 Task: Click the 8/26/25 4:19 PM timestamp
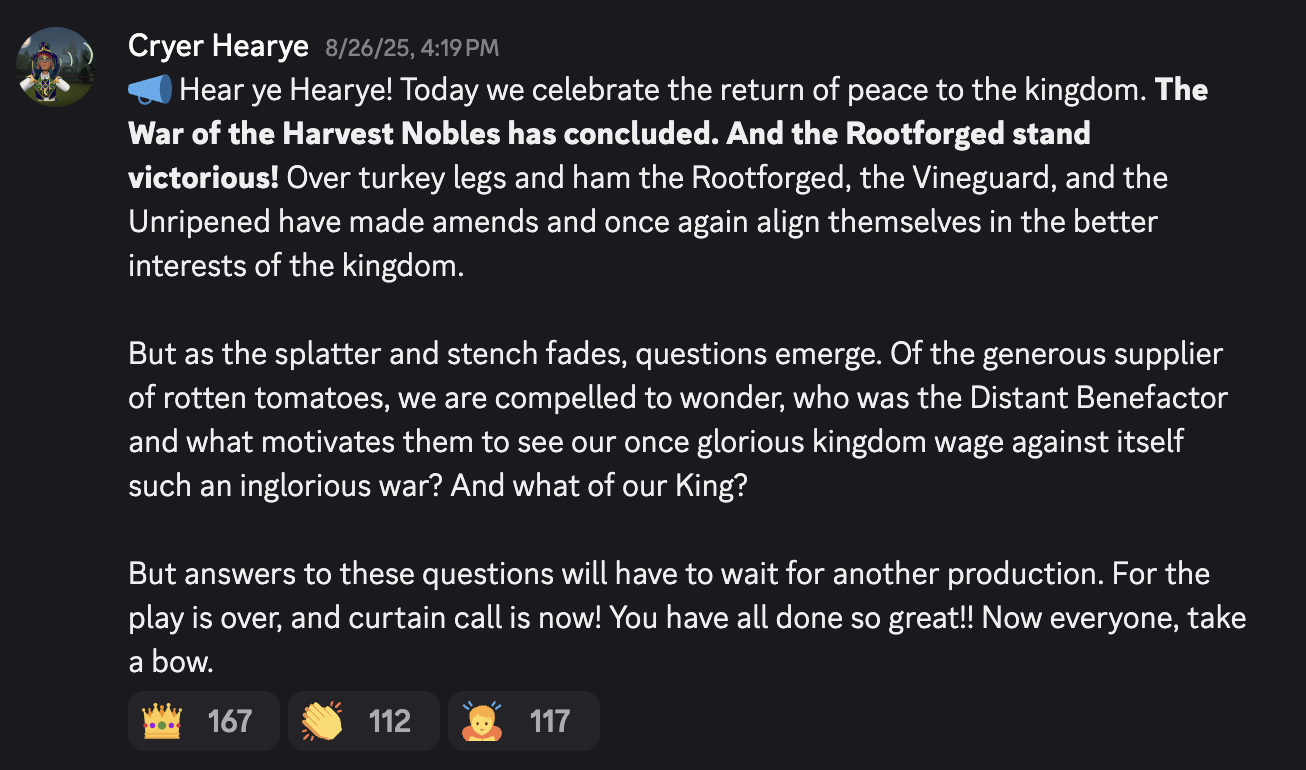411,47
